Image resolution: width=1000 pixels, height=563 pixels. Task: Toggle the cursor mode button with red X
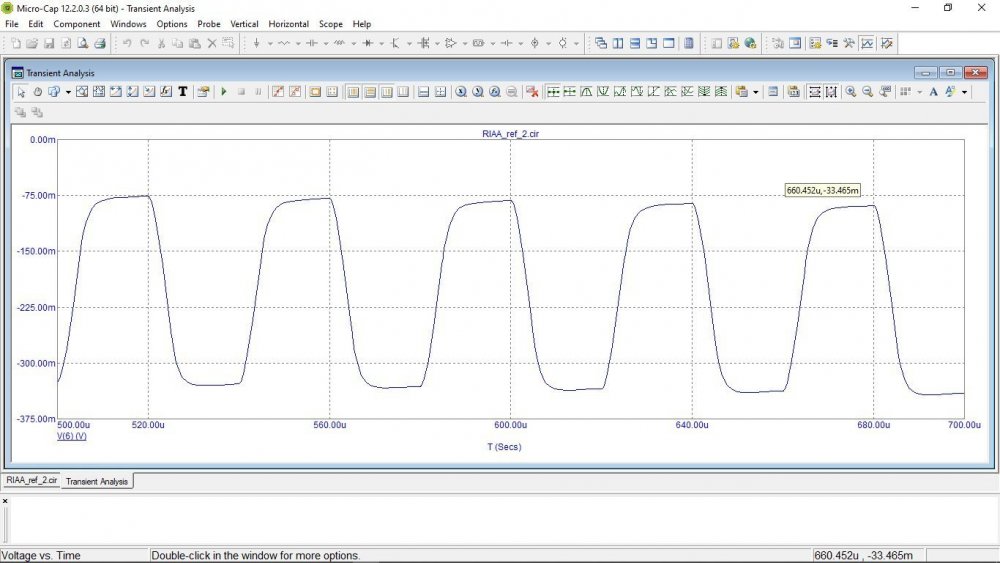532,92
